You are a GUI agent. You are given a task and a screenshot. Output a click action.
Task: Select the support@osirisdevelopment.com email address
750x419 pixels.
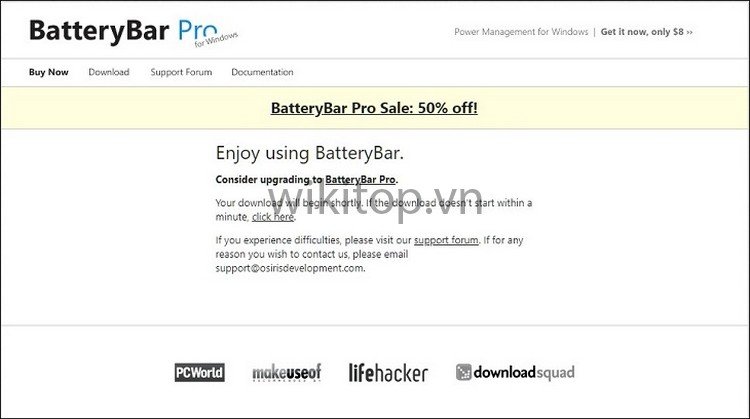pos(289,268)
